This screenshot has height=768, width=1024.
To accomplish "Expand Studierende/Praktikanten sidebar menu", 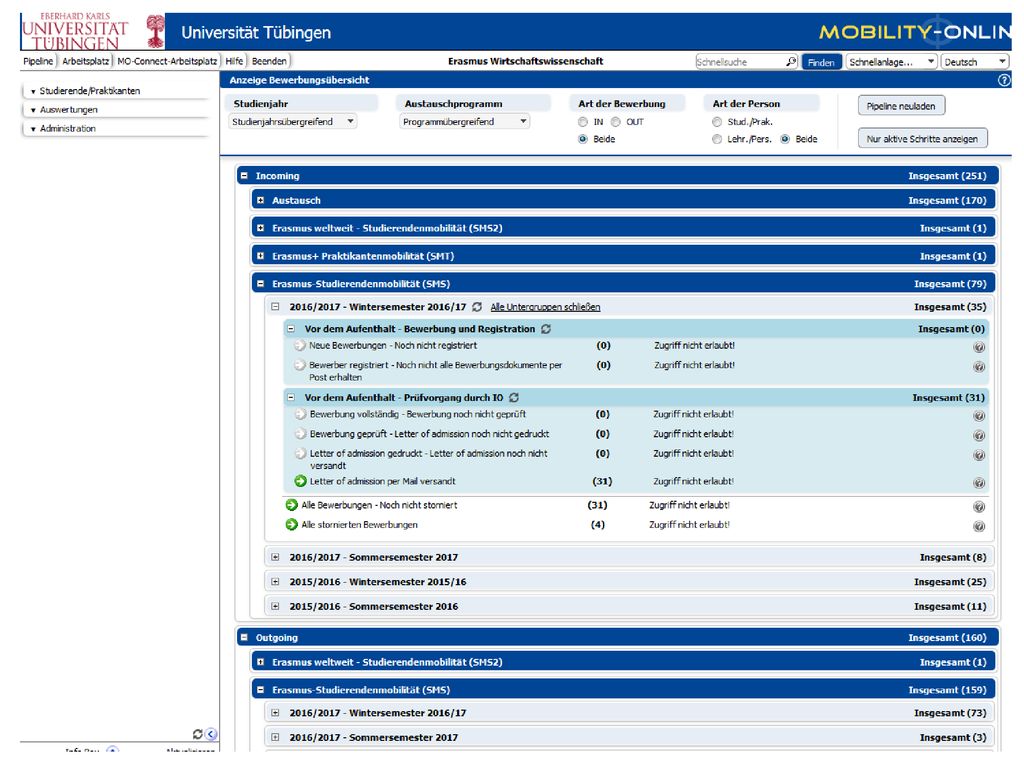I will tap(115, 91).
